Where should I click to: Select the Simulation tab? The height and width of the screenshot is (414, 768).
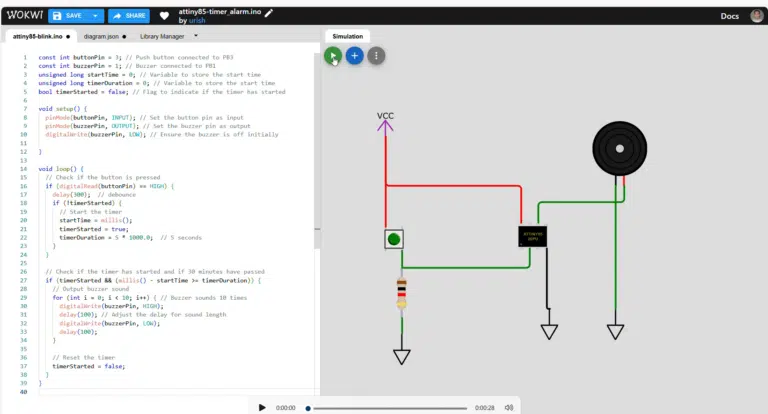coord(348,36)
